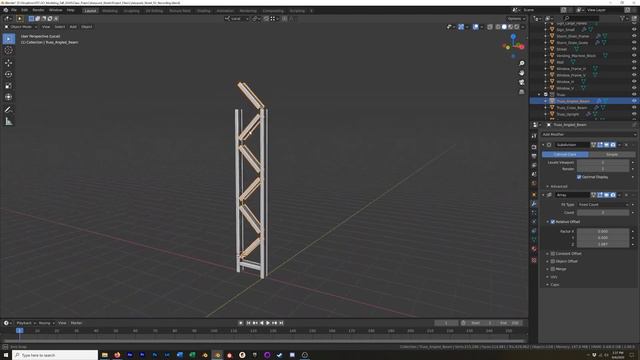The height and width of the screenshot is (360, 640).
Task: Open the Edit menu
Action: 24,10
